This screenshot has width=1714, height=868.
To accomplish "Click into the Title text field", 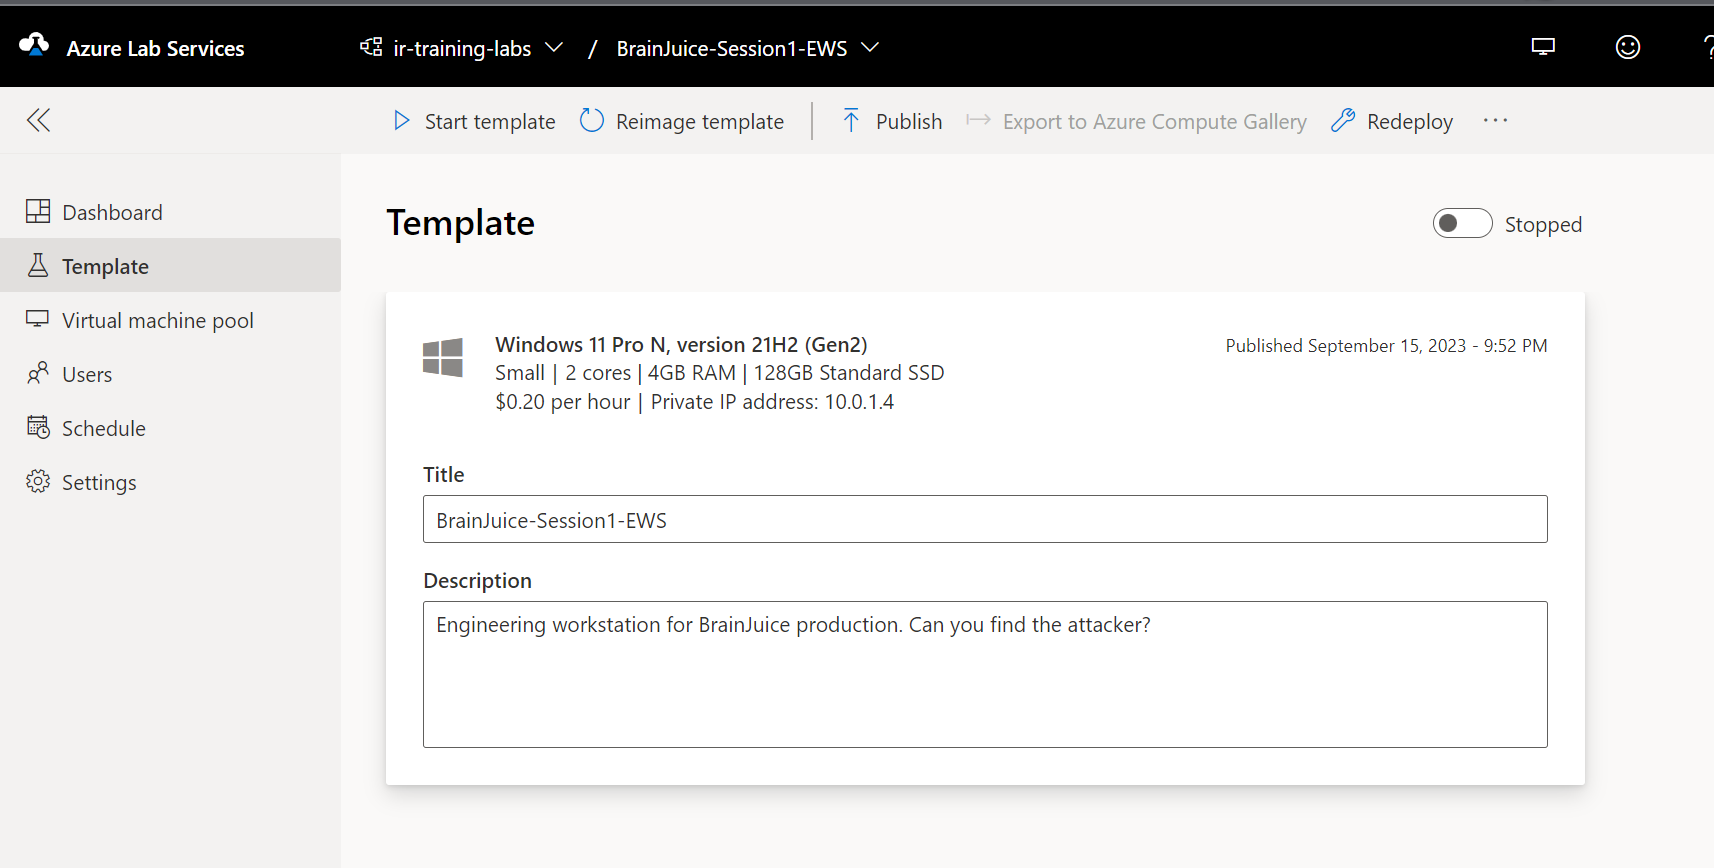I will click(984, 520).
